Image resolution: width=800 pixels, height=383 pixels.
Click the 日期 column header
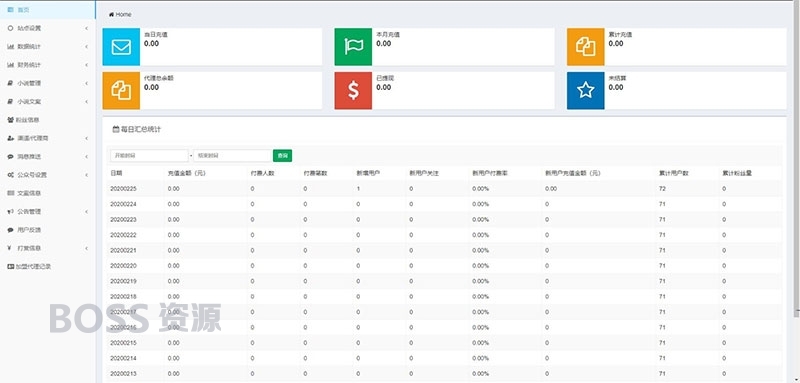pos(116,173)
